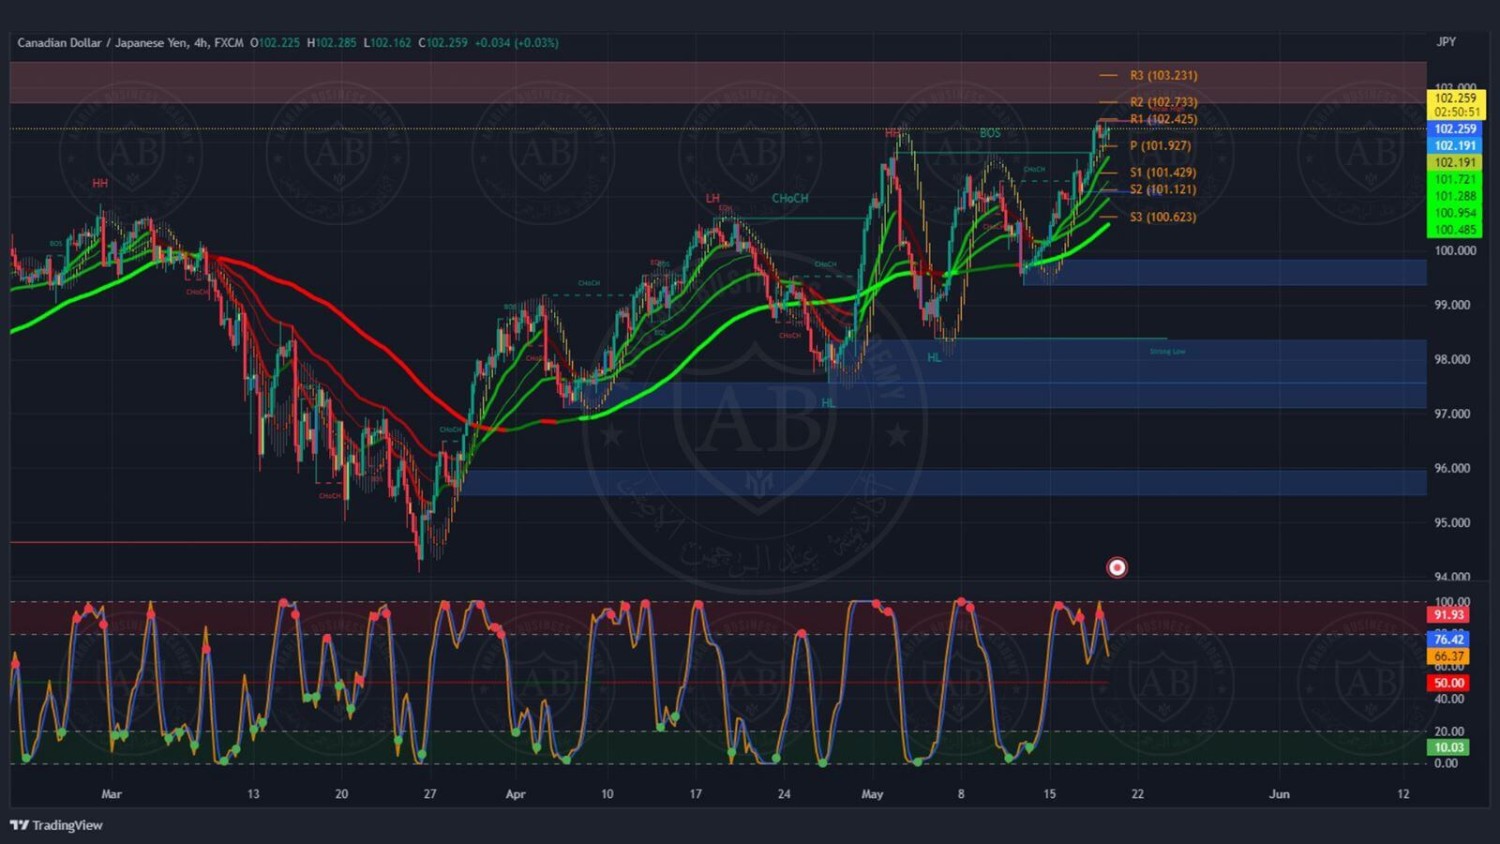Click date 15 on the time axis

click(1049, 794)
